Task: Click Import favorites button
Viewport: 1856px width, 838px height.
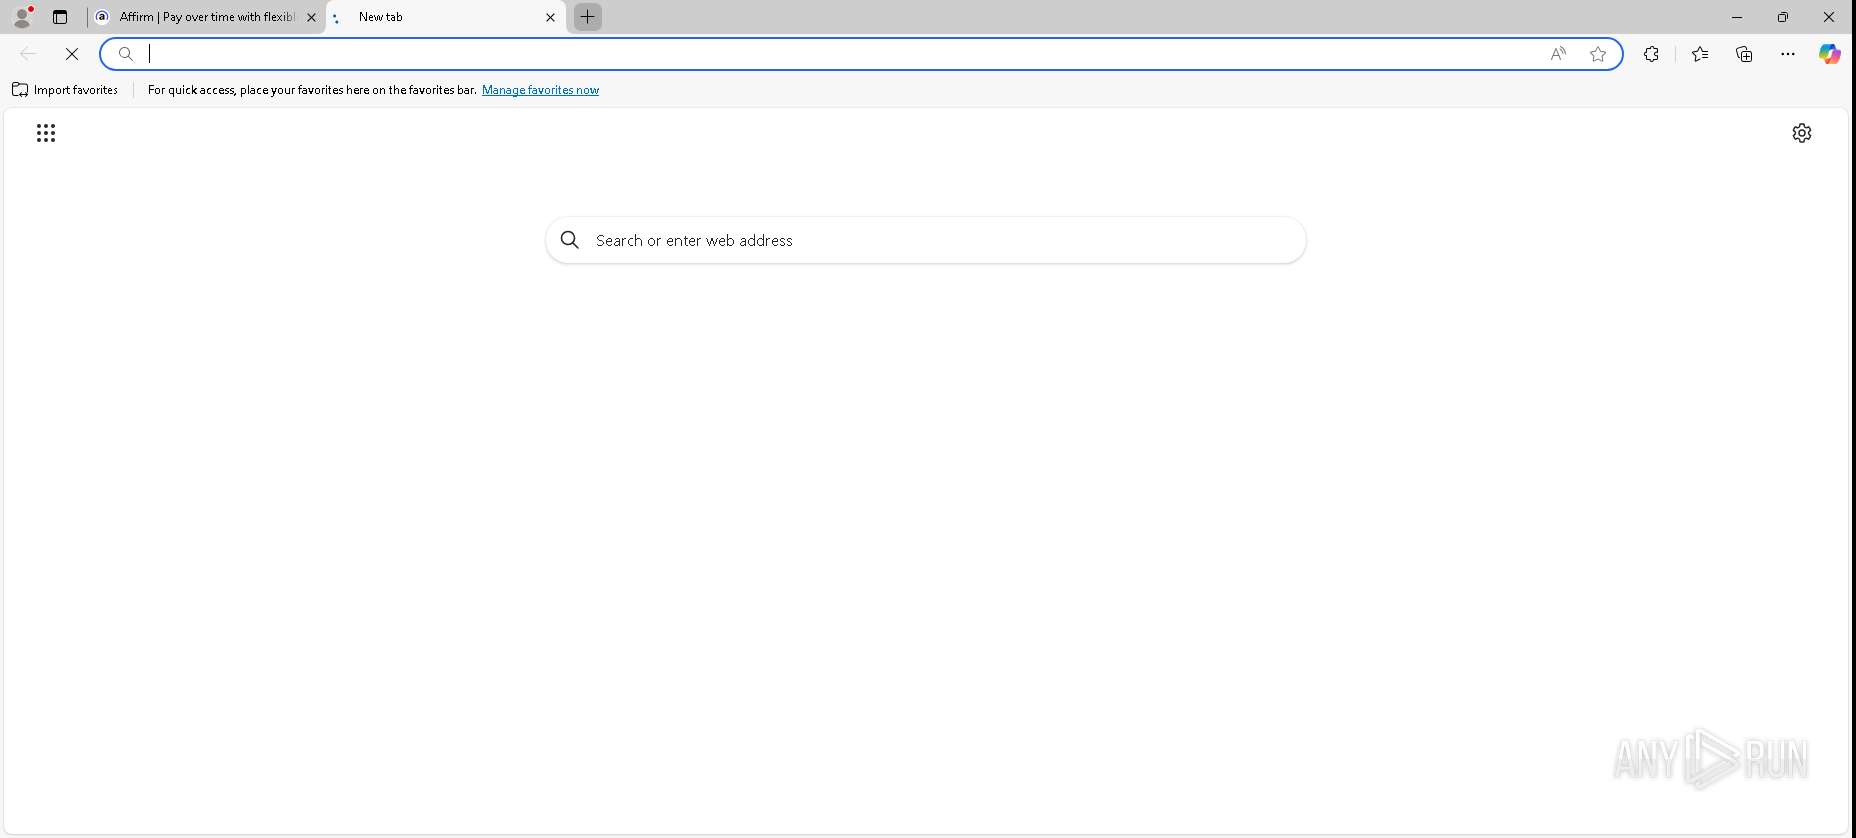Action: (65, 90)
